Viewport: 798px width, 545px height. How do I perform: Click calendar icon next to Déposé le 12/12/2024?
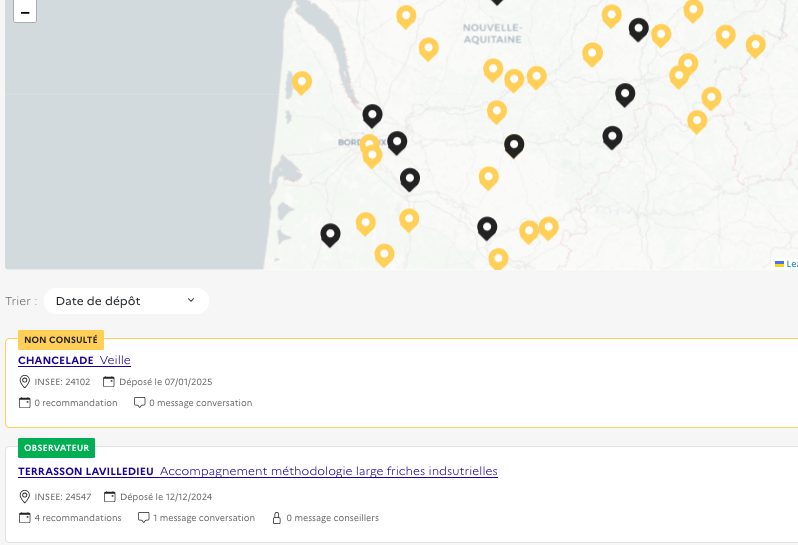(x=109, y=497)
